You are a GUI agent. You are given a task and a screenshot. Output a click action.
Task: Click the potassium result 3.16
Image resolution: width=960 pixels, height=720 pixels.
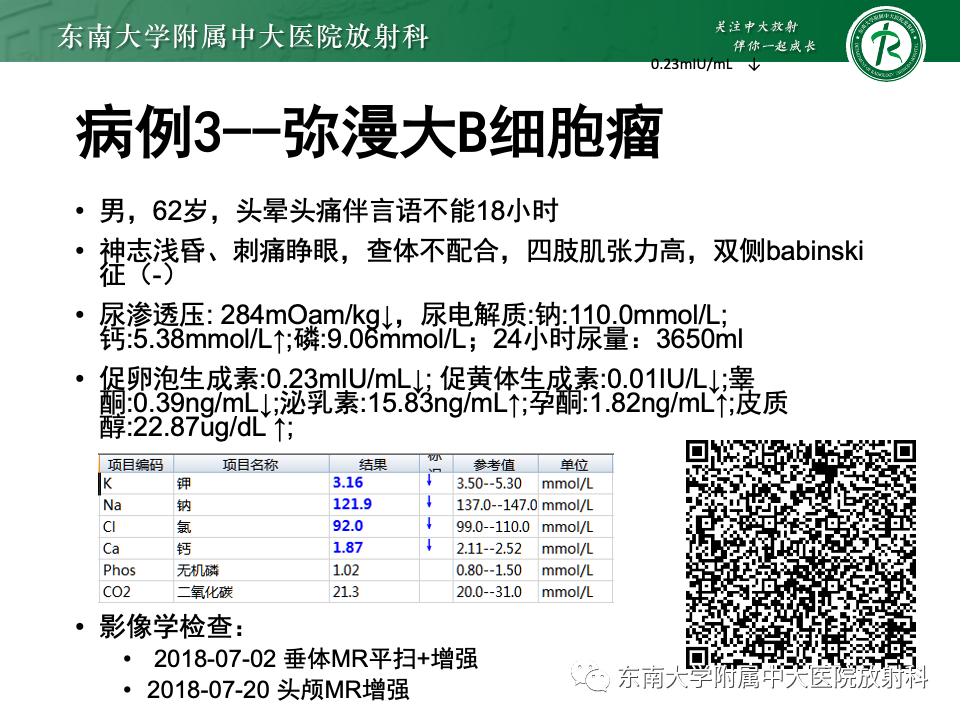(x=348, y=482)
